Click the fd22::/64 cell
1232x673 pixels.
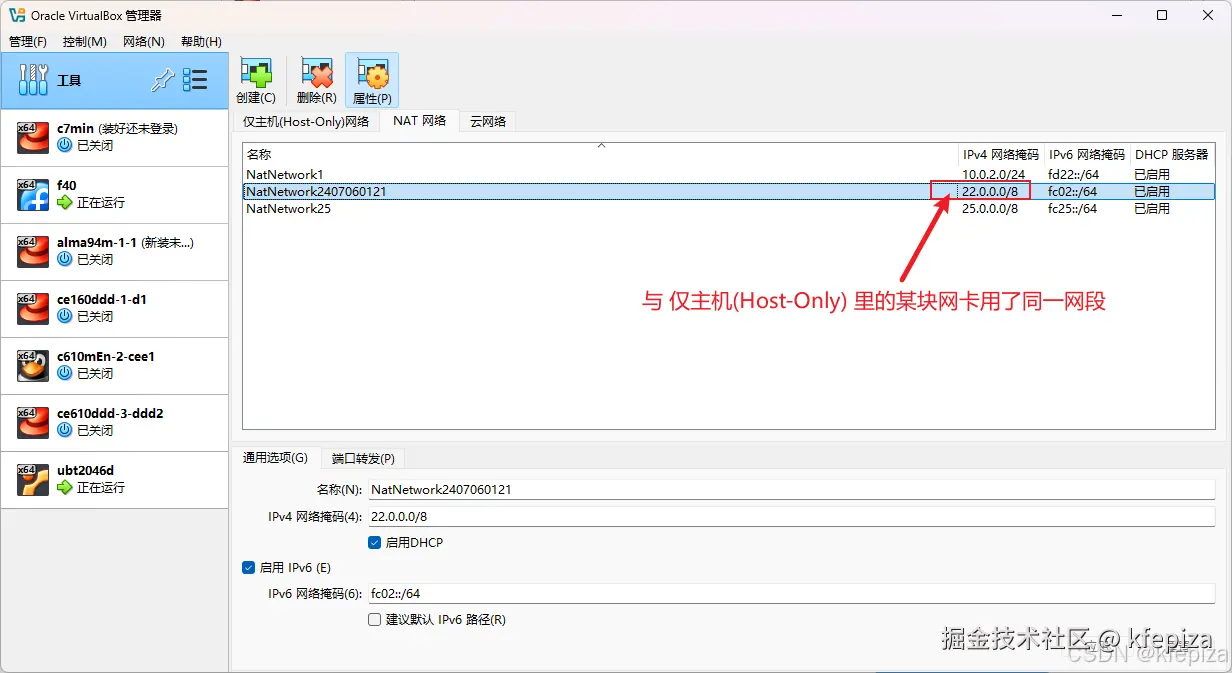coord(1073,174)
